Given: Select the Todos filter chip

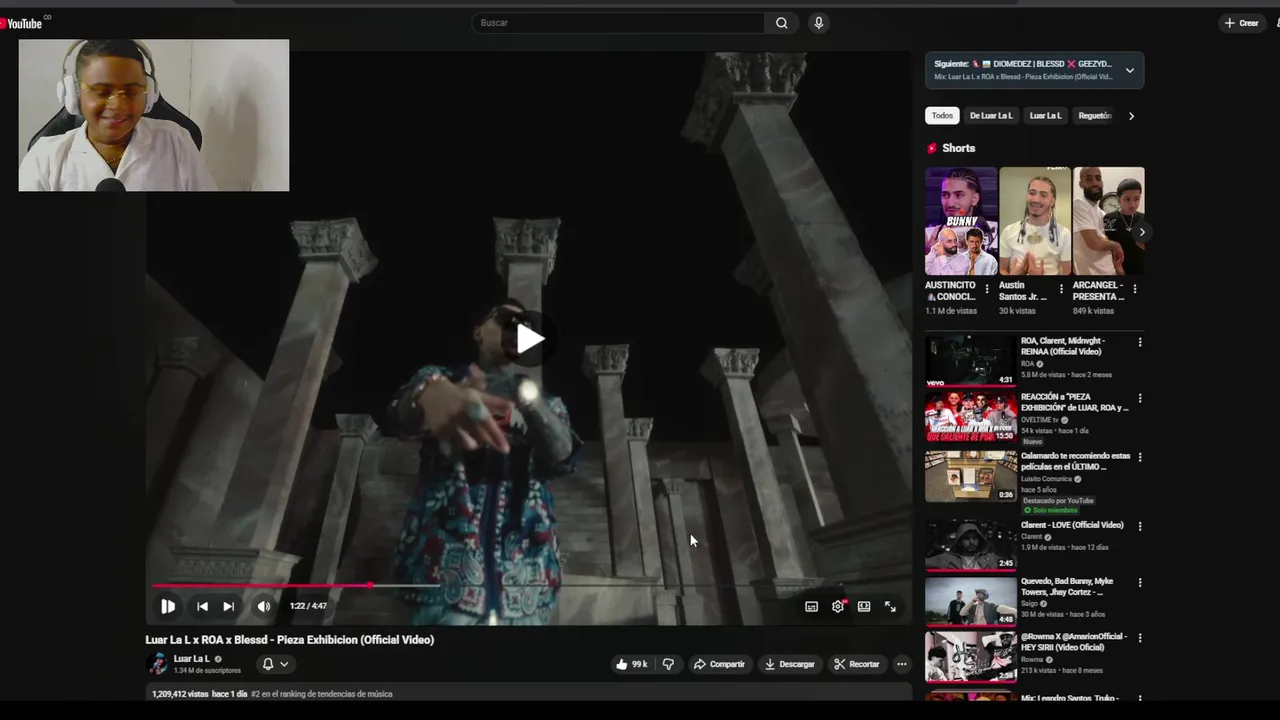Looking at the screenshot, I should [x=942, y=116].
